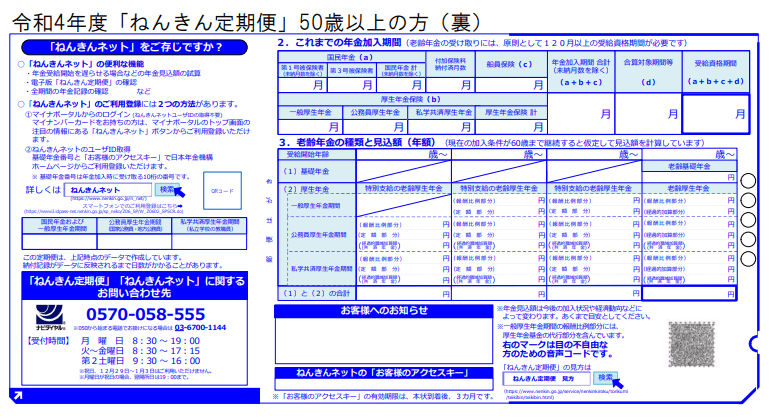The height and width of the screenshot is (420, 781).
Task: Click the 受給資格期間 (a+b+c+d) header cell
Action: click(715, 70)
